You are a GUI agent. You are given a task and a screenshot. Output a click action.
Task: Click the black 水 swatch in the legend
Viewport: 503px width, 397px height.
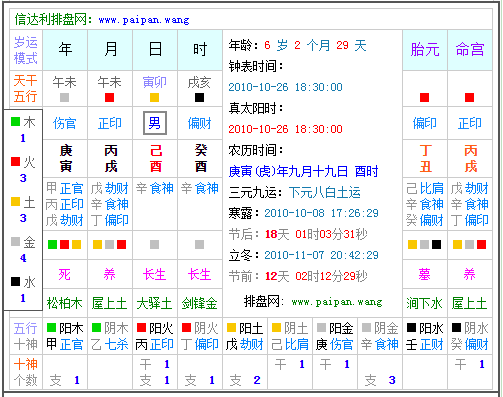[15, 281]
